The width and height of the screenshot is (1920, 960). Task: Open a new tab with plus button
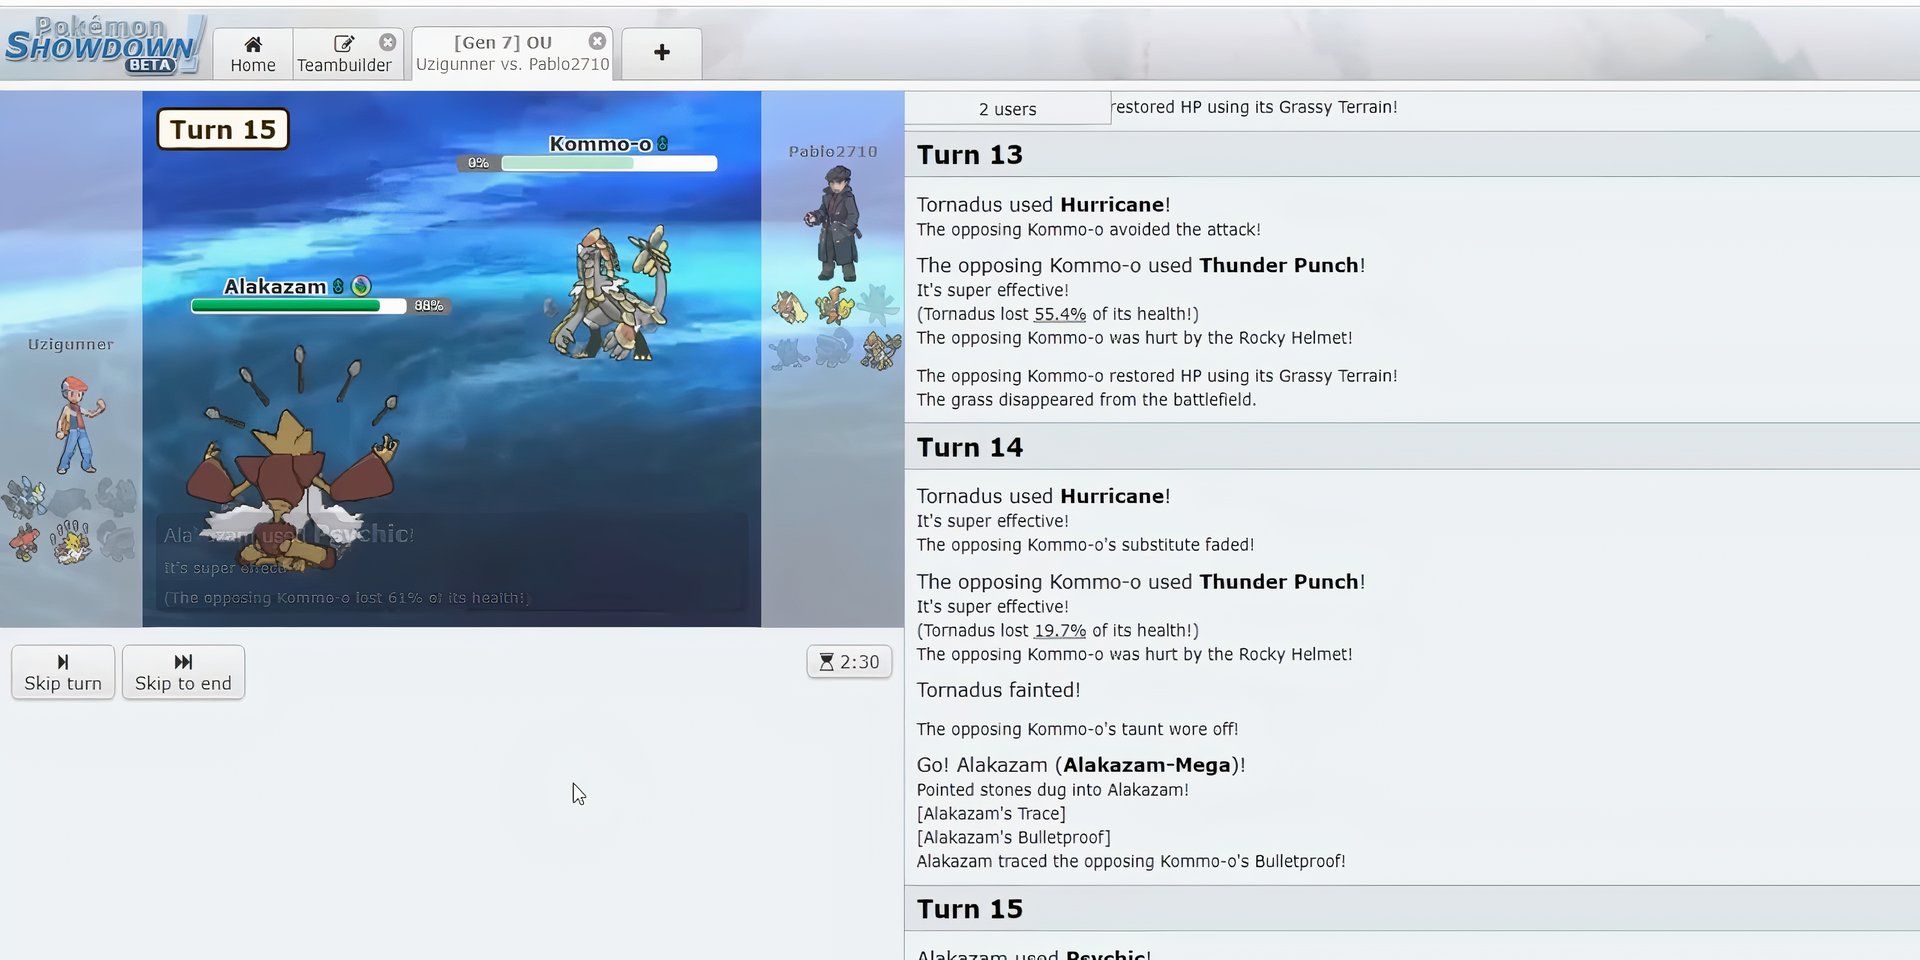[661, 53]
